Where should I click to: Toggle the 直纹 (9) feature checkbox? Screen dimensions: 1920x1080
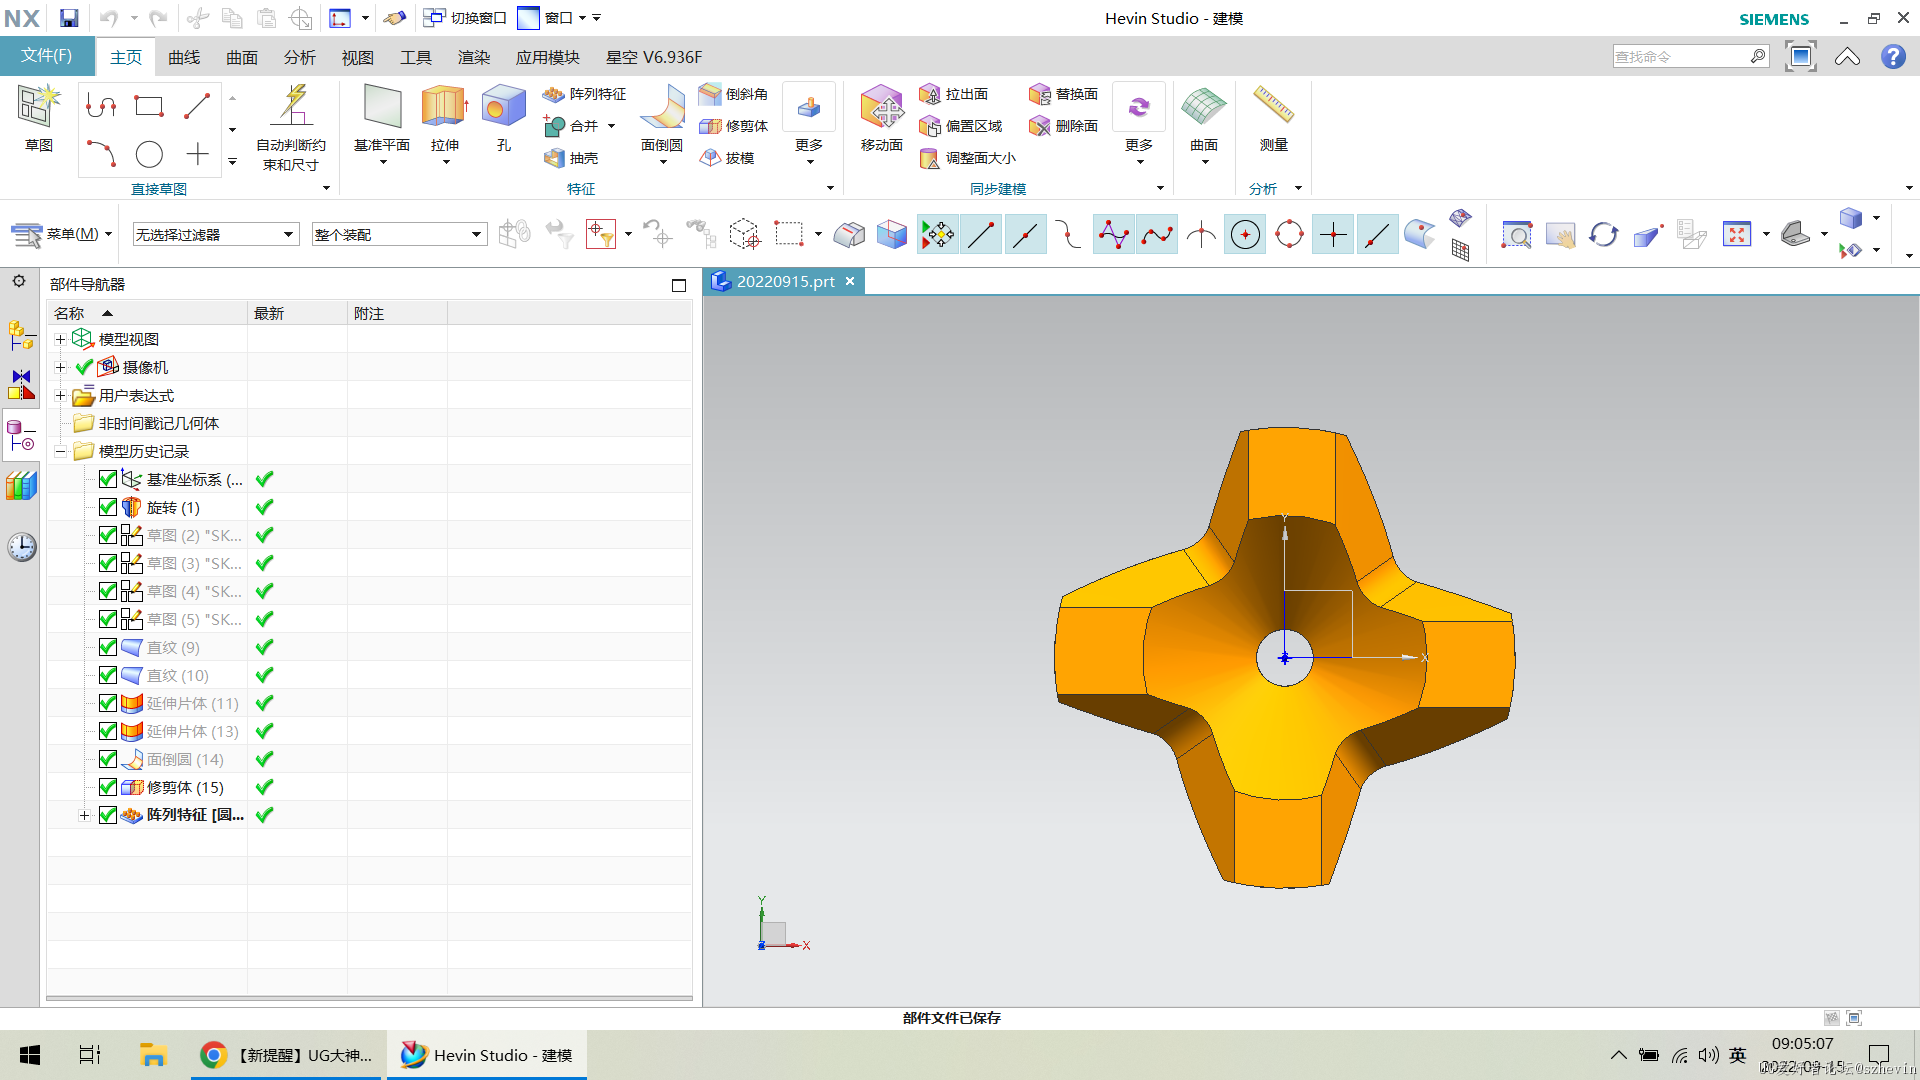[x=108, y=647]
